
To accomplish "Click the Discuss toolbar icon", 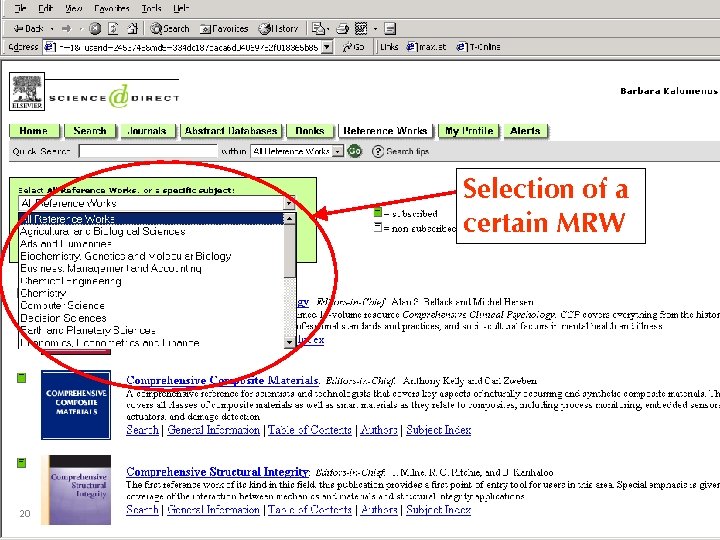I will [x=390, y=29].
